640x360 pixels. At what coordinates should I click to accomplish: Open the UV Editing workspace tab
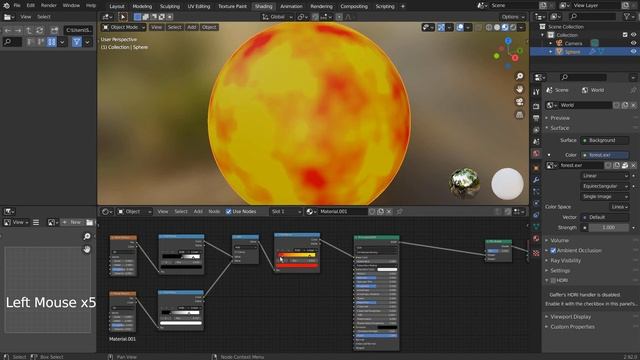199,6
